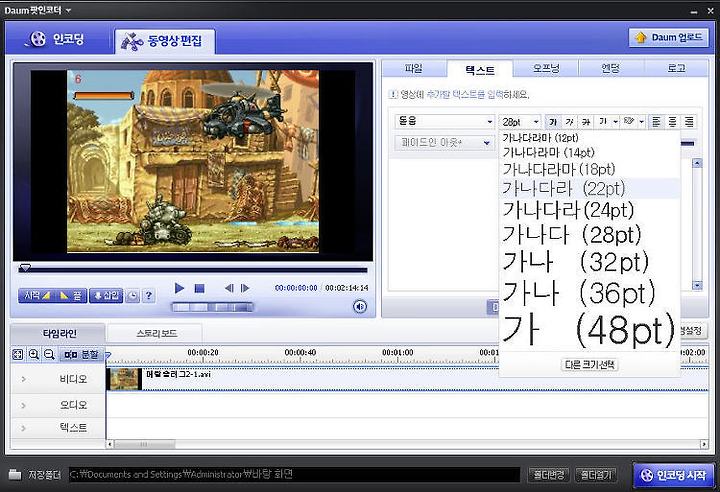Viewport: 720px width, 492px height.
Task: Pick the 24pt font size
Action: point(589,210)
